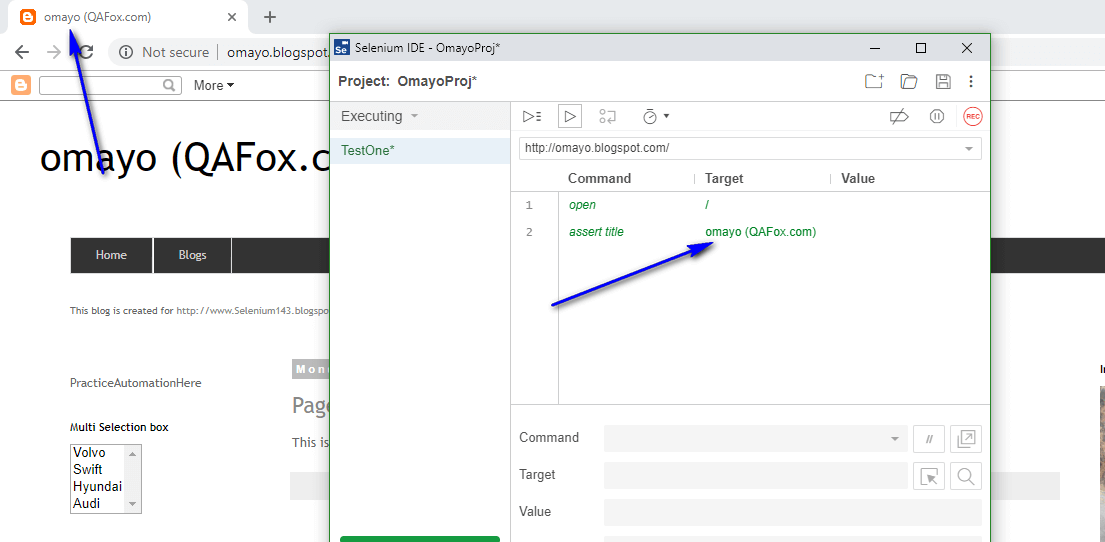Find target in page magnifier icon
The width and height of the screenshot is (1105, 542).
(965, 476)
